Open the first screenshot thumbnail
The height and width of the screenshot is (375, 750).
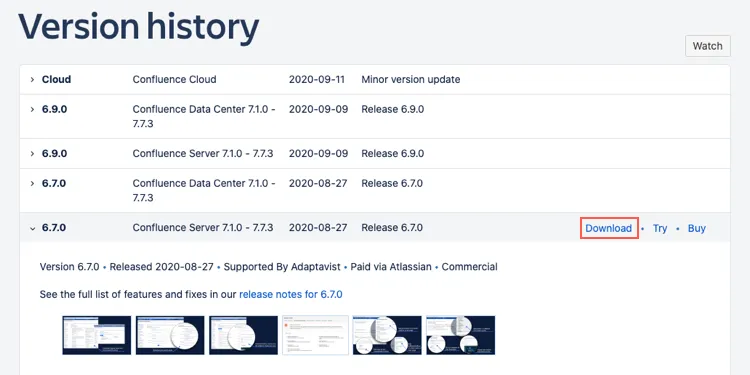(97, 335)
